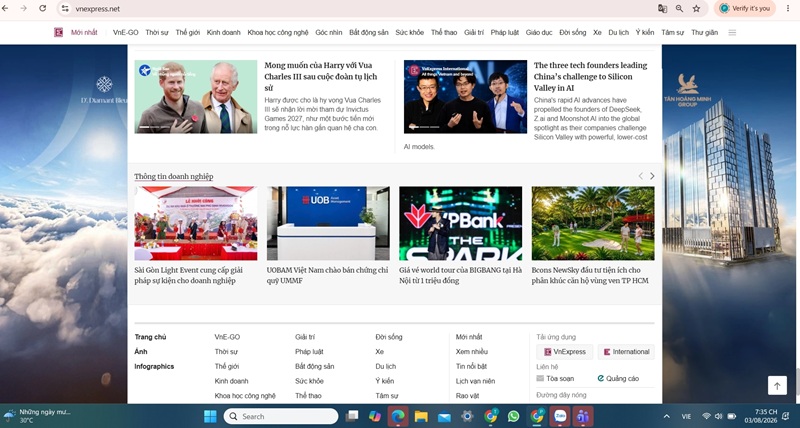Open Windows Start menu
Screen dimensions: 800x428
210,416
